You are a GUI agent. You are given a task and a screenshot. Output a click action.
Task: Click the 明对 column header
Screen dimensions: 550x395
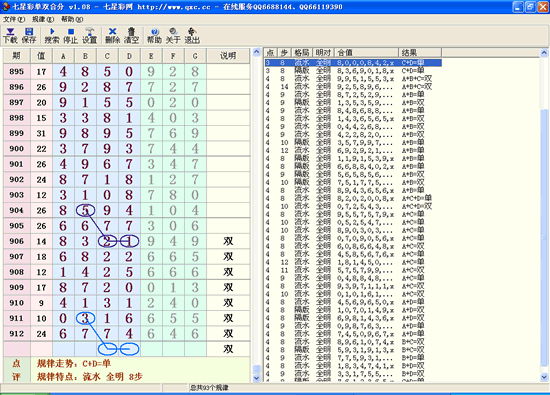click(x=323, y=53)
